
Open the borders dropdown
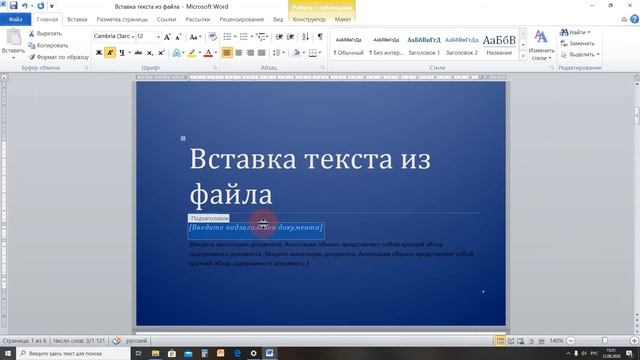315,53
